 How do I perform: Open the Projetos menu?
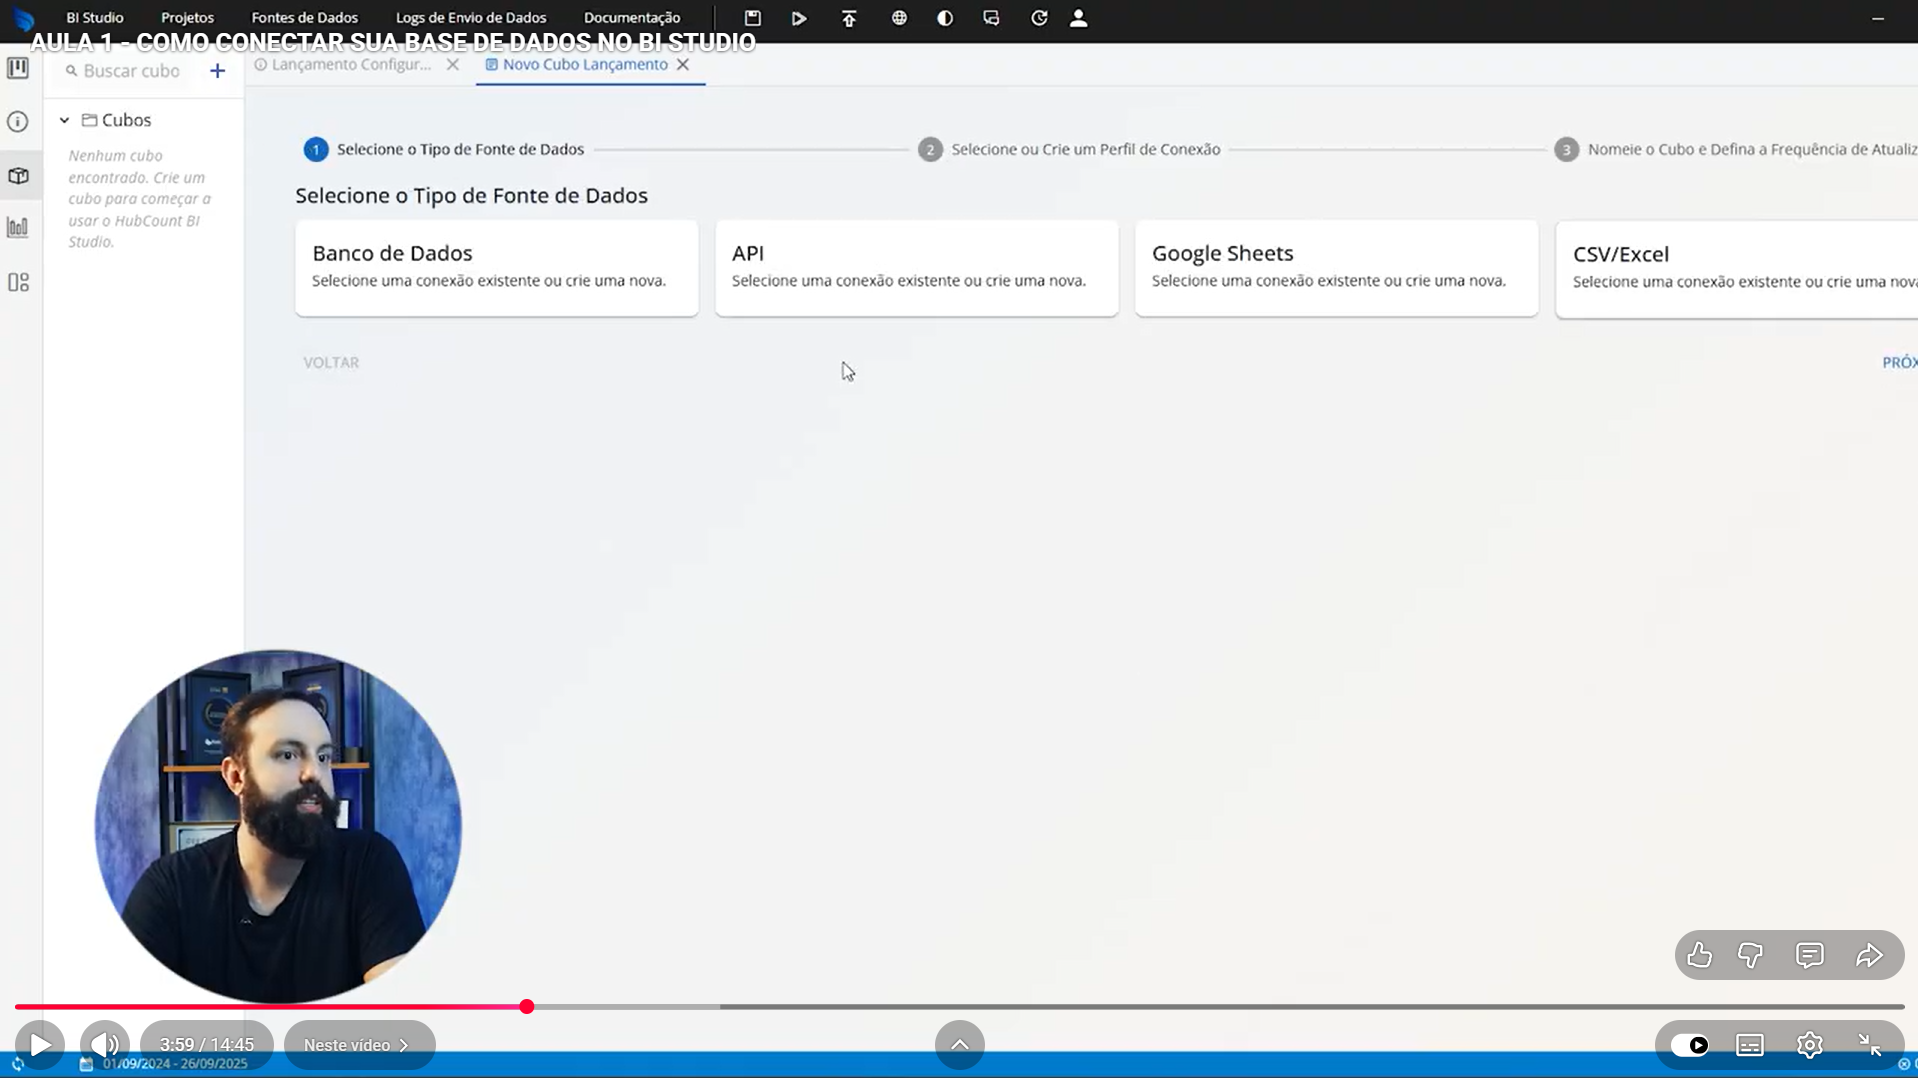[187, 18]
